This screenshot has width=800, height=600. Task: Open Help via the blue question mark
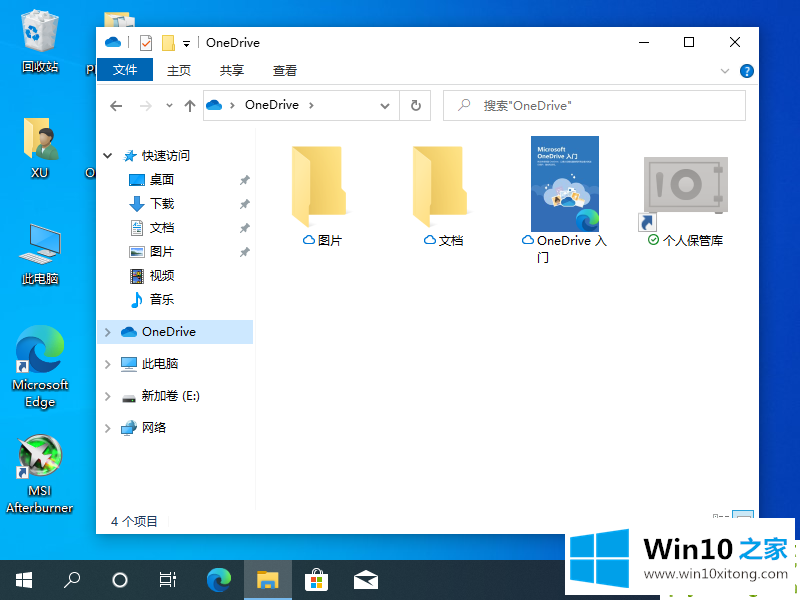tap(746, 71)
